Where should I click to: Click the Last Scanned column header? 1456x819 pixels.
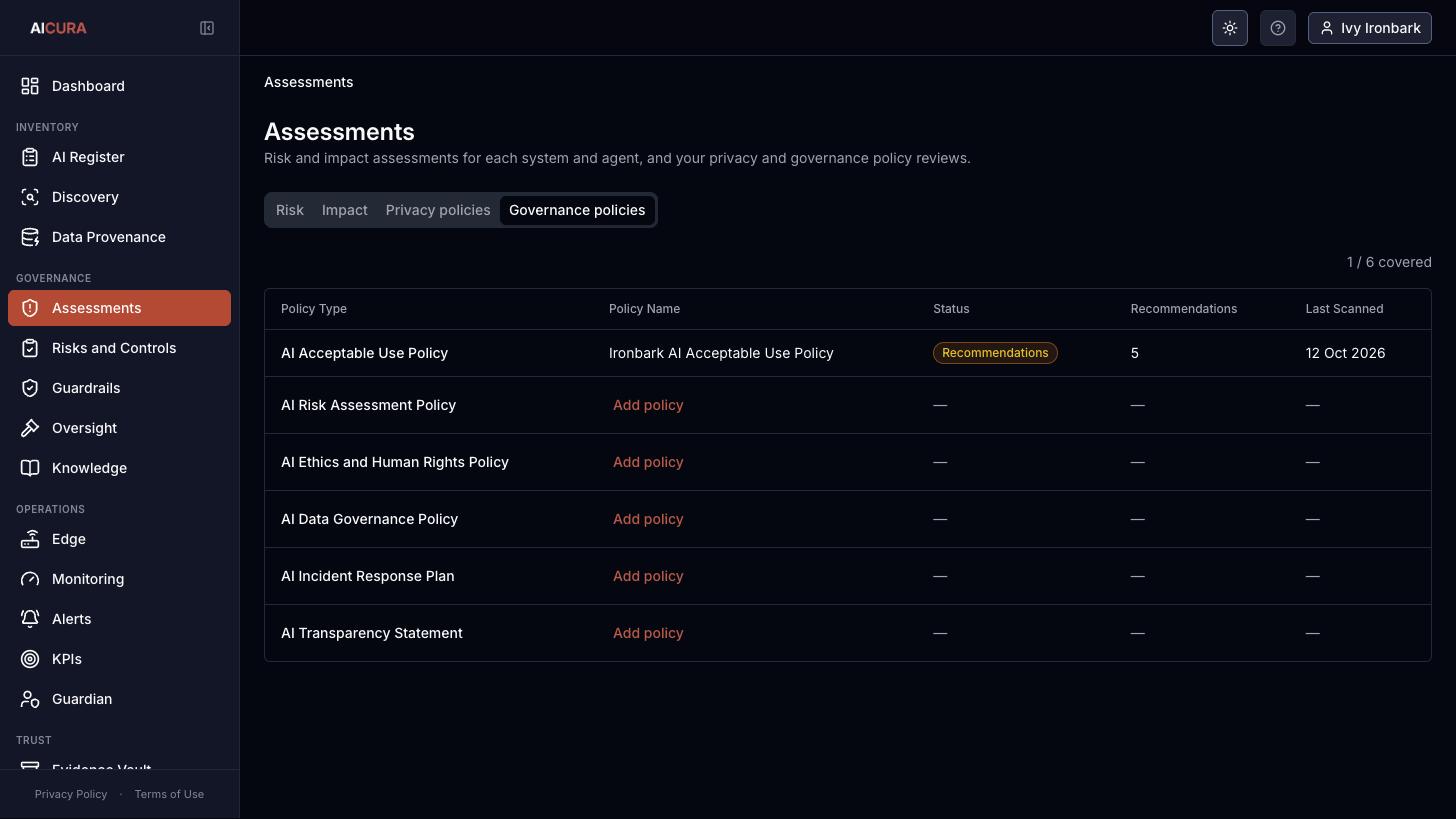(1344, 309)
